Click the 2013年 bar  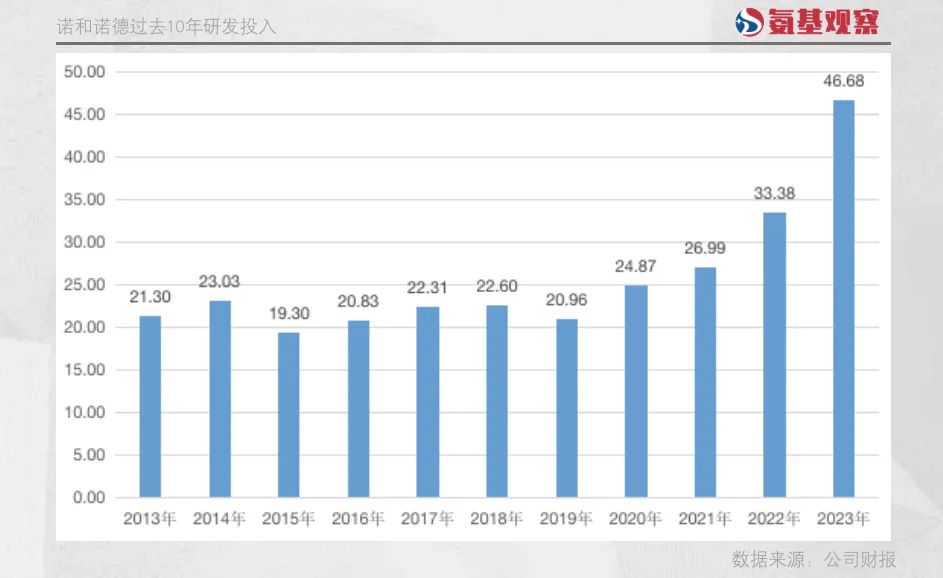[x=150, y=407]
